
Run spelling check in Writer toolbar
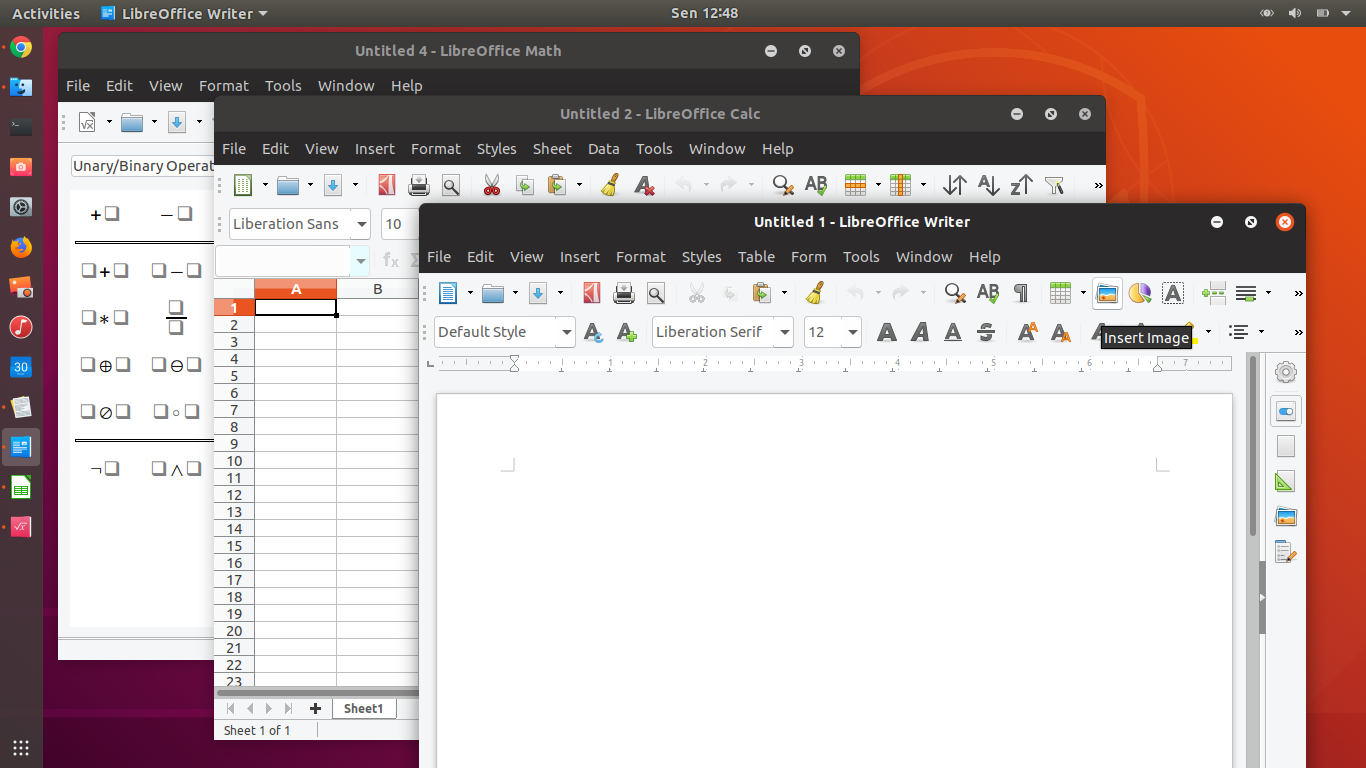pyautogui.click(x=988, y=293)
